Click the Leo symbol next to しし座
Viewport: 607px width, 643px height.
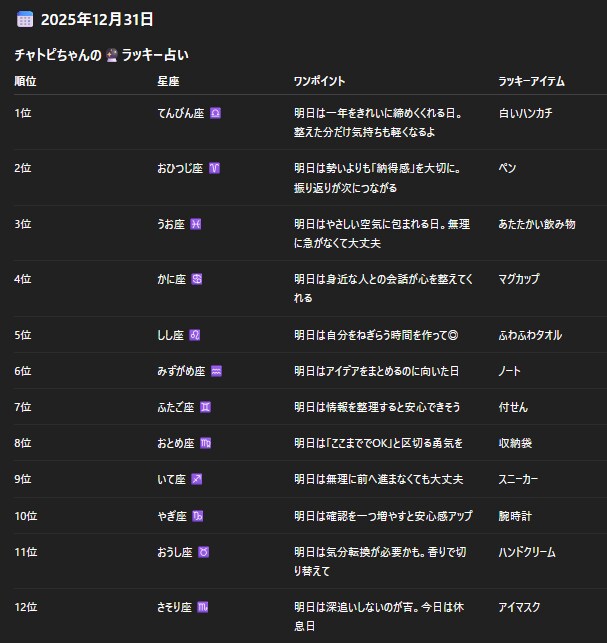click(194, 334)
